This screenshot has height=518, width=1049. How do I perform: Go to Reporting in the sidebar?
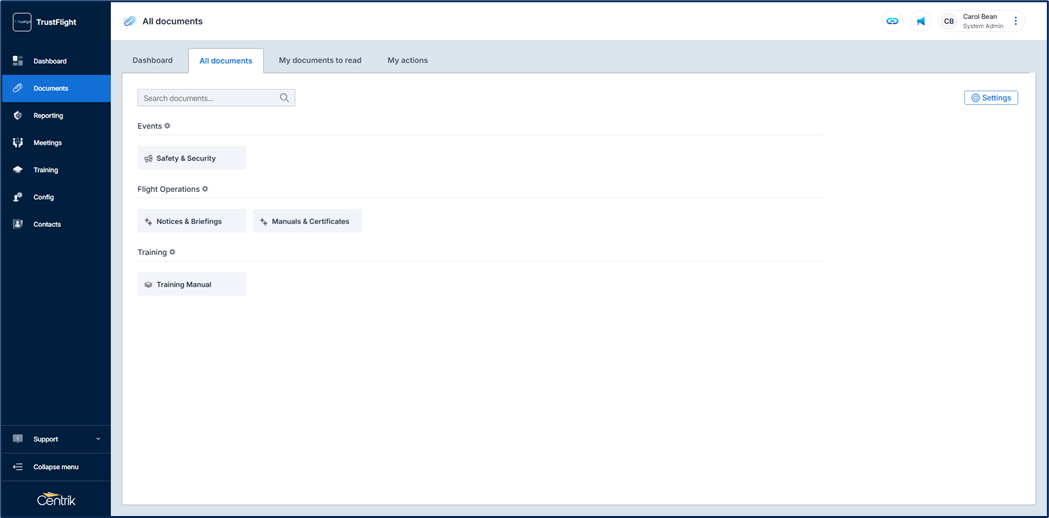[x=48, y=115]
